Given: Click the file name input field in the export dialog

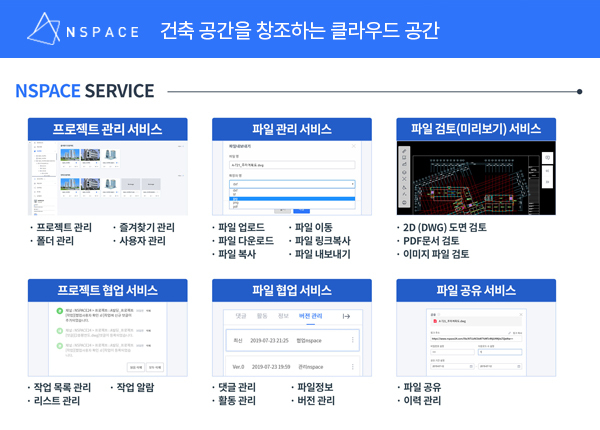Looking at the screenshot, I should tap(292, 165).
